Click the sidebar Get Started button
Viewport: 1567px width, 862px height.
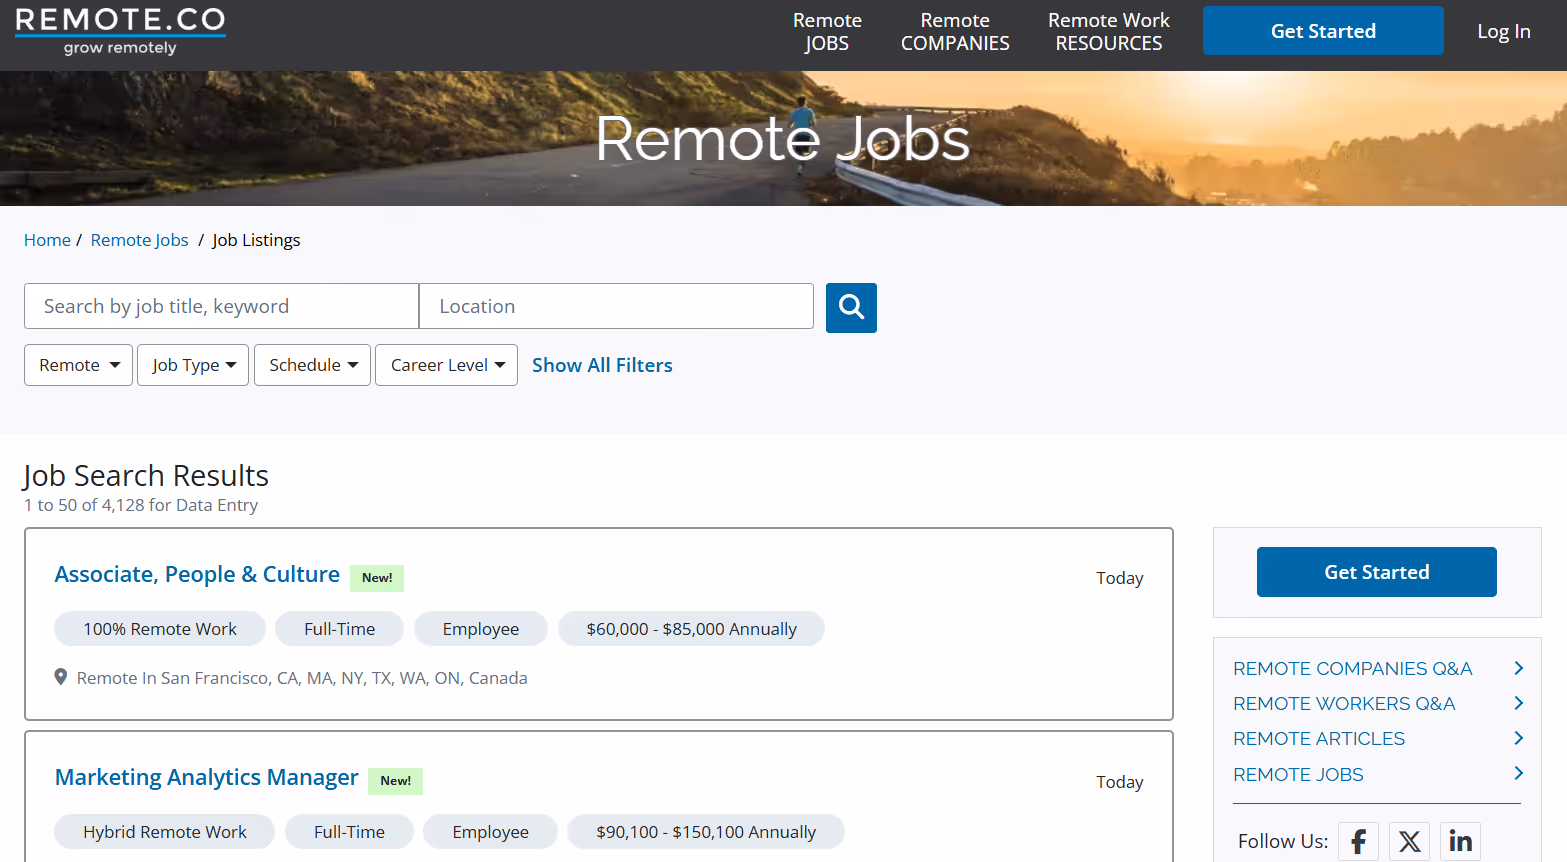coord(1377,572)
